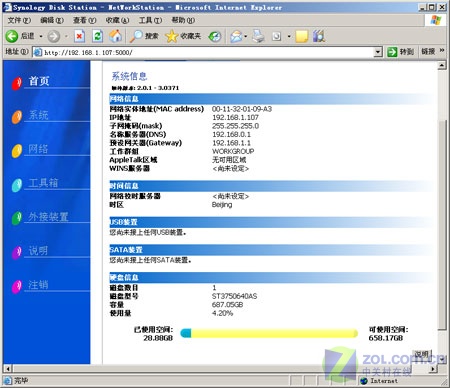This screenshot has width=450, height=388.
Task: Open 外接装置 section link
Action: click(x=48, y=217)
